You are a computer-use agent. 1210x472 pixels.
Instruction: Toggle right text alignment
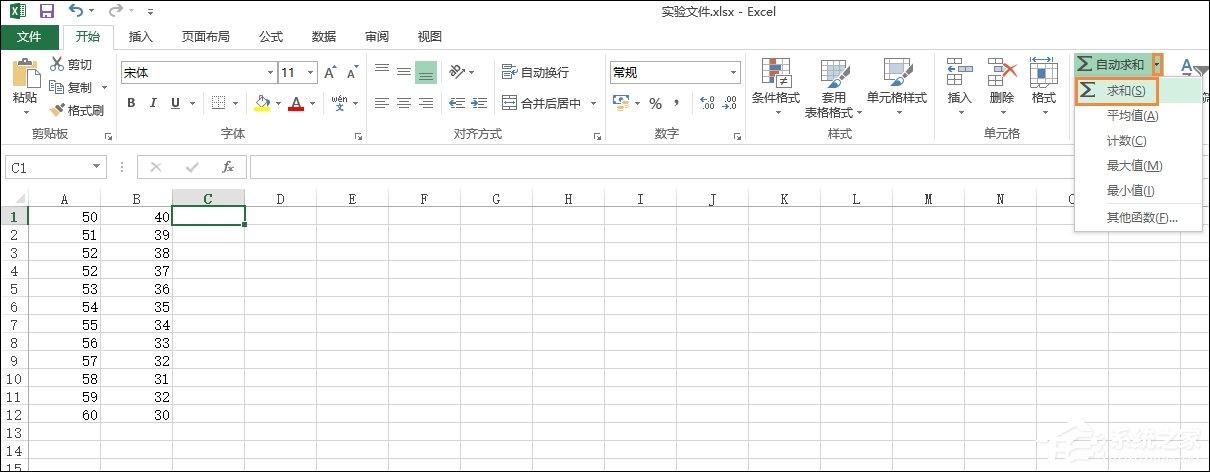[426, 103]
